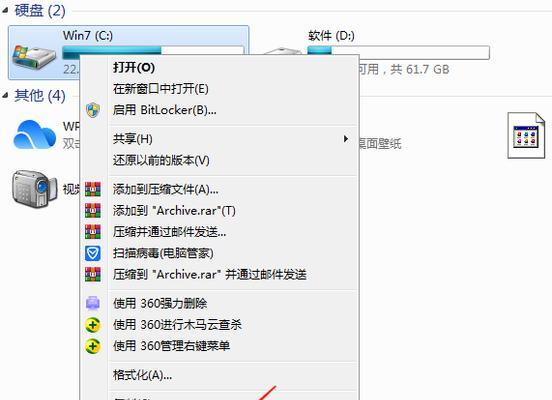Expand the 共享(H) submenu arrow

[346, 139]
